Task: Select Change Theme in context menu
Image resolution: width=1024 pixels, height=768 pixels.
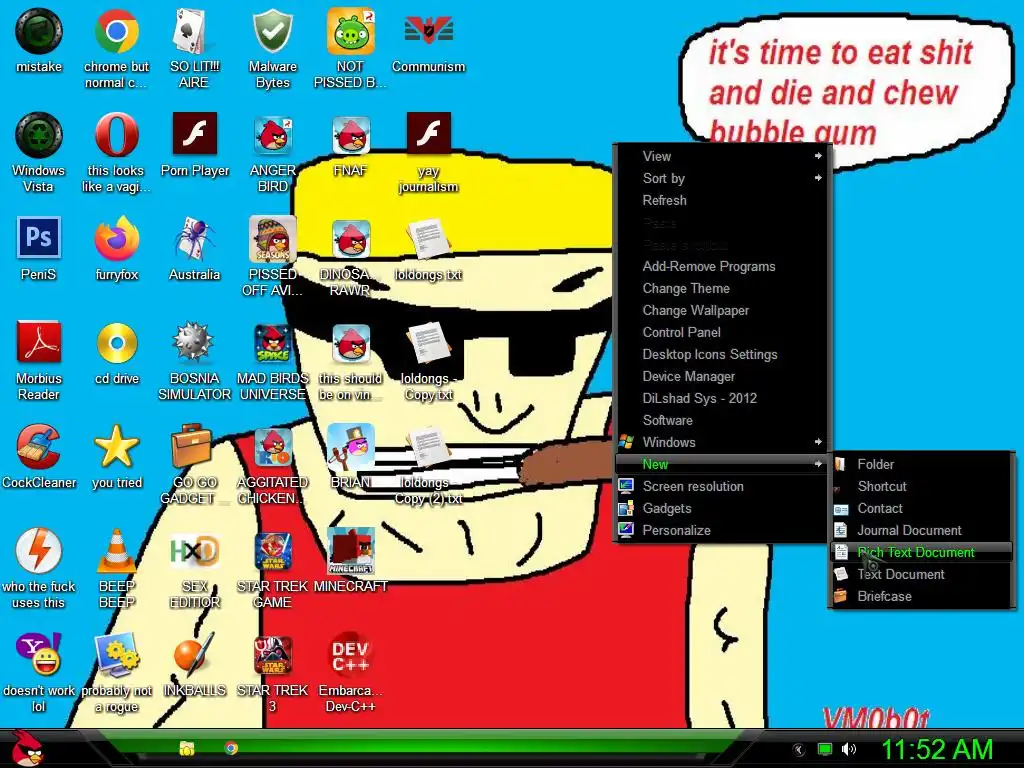Action: click(x=722, y=289)
